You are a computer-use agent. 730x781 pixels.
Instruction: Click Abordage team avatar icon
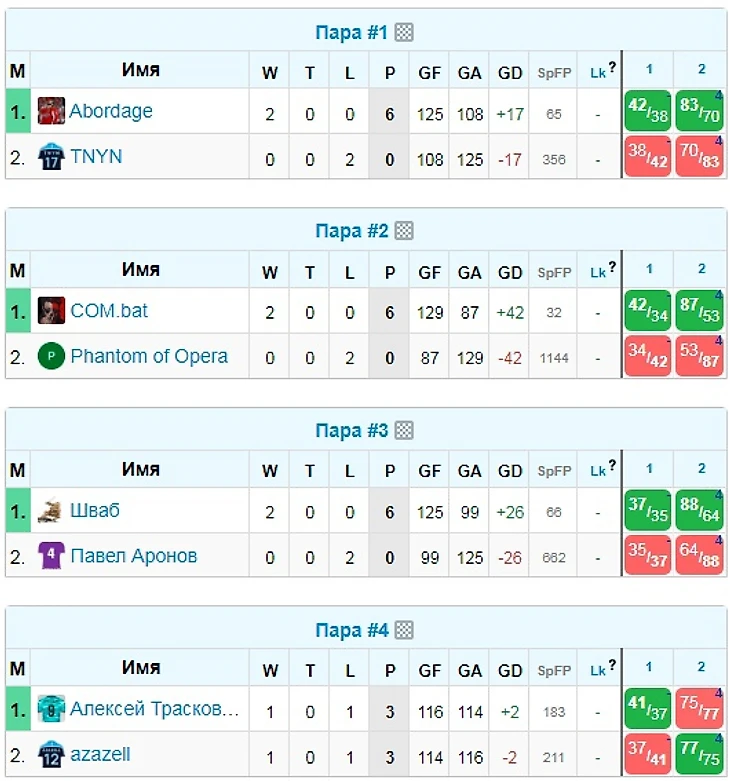pyautogui.click(x=51, y=111)
